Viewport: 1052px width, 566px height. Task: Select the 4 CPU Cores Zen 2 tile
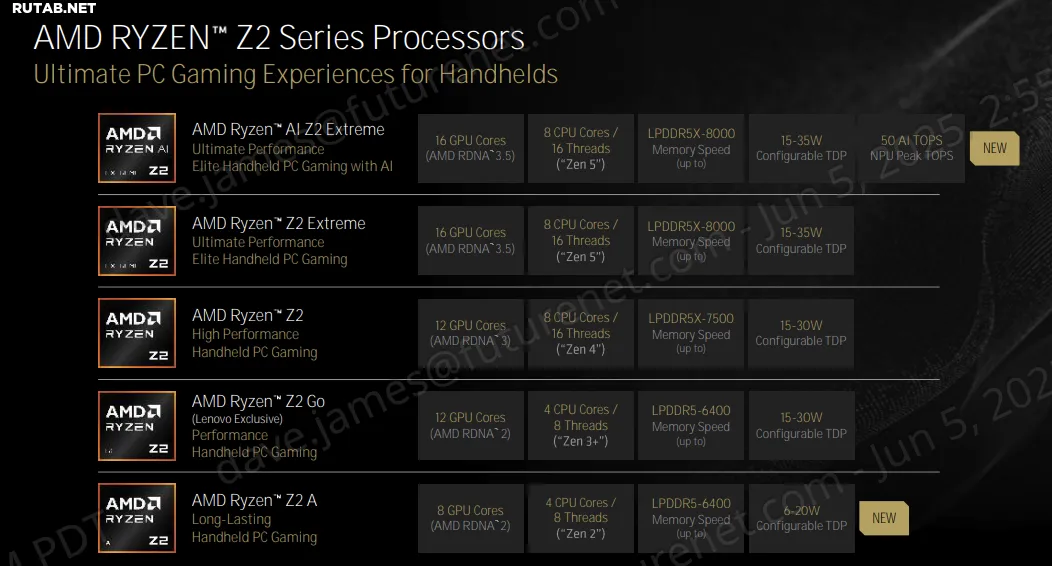[580, 518]
